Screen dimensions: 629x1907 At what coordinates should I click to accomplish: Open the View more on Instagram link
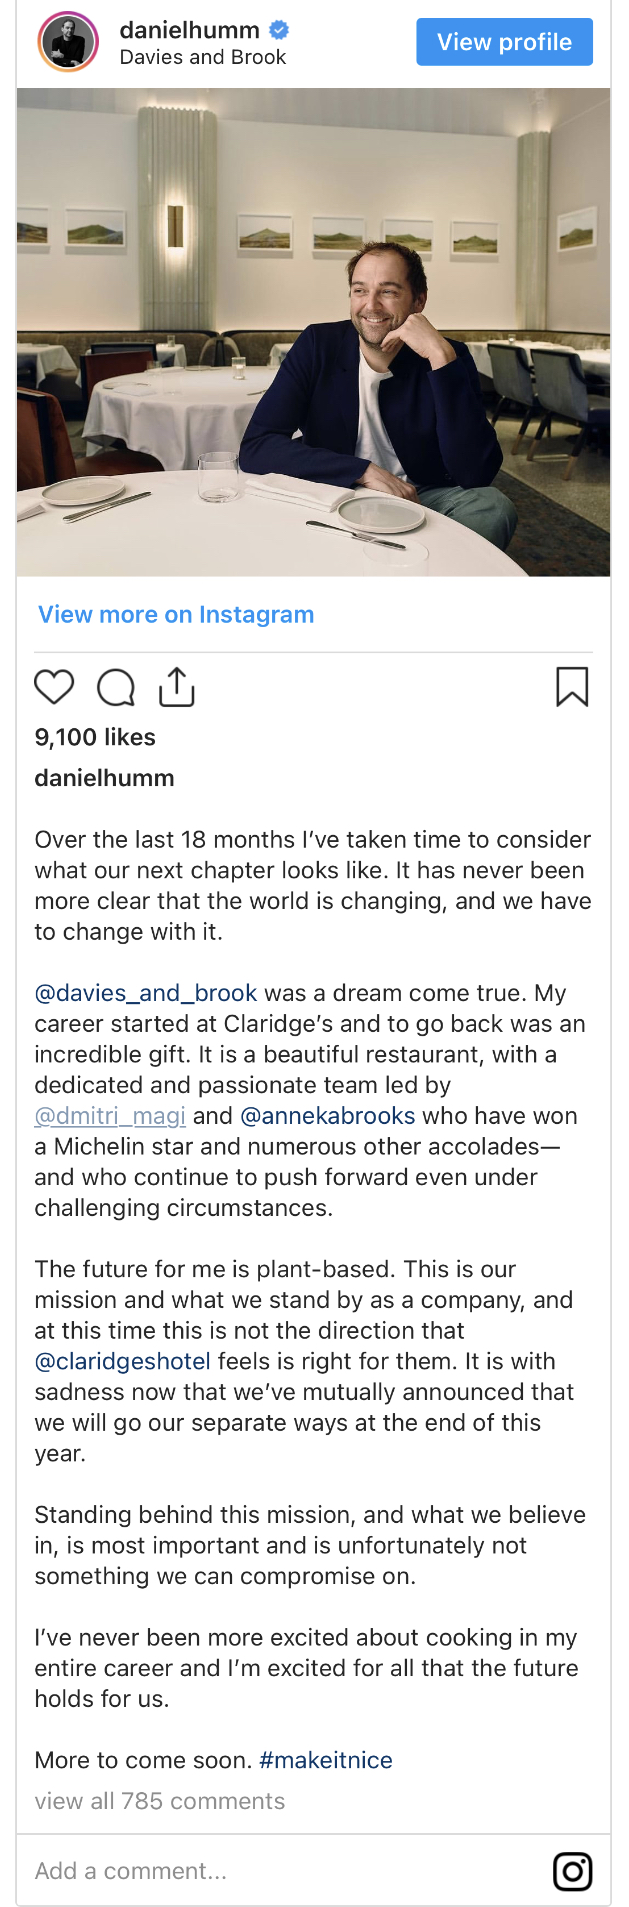pos(176,614)
